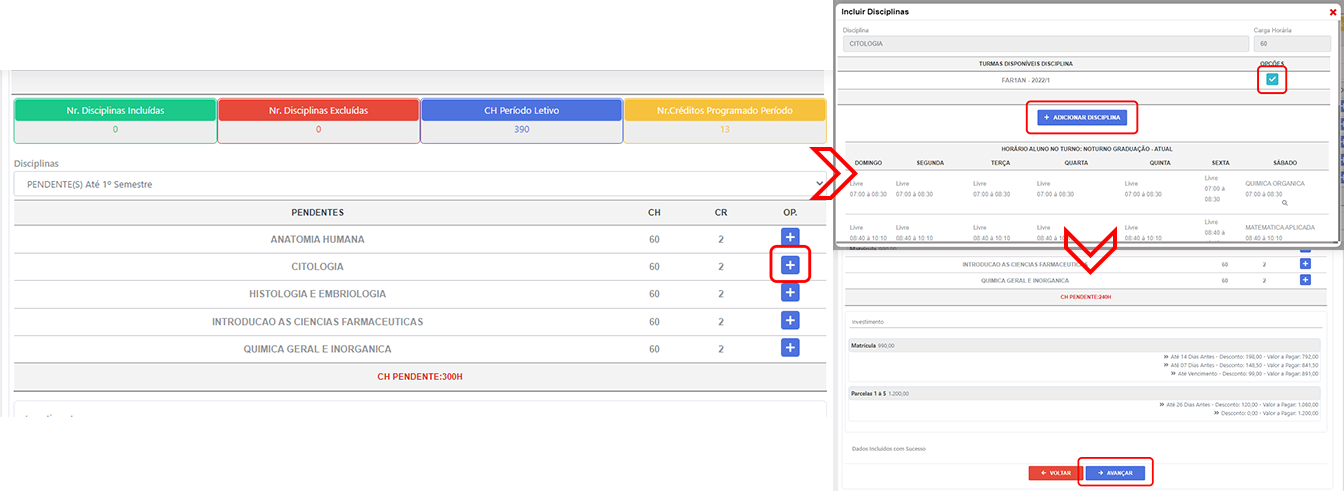Close the Incluir Disciplinas dialog
The image size is (1344, 500).
[x=1332, y=11]
